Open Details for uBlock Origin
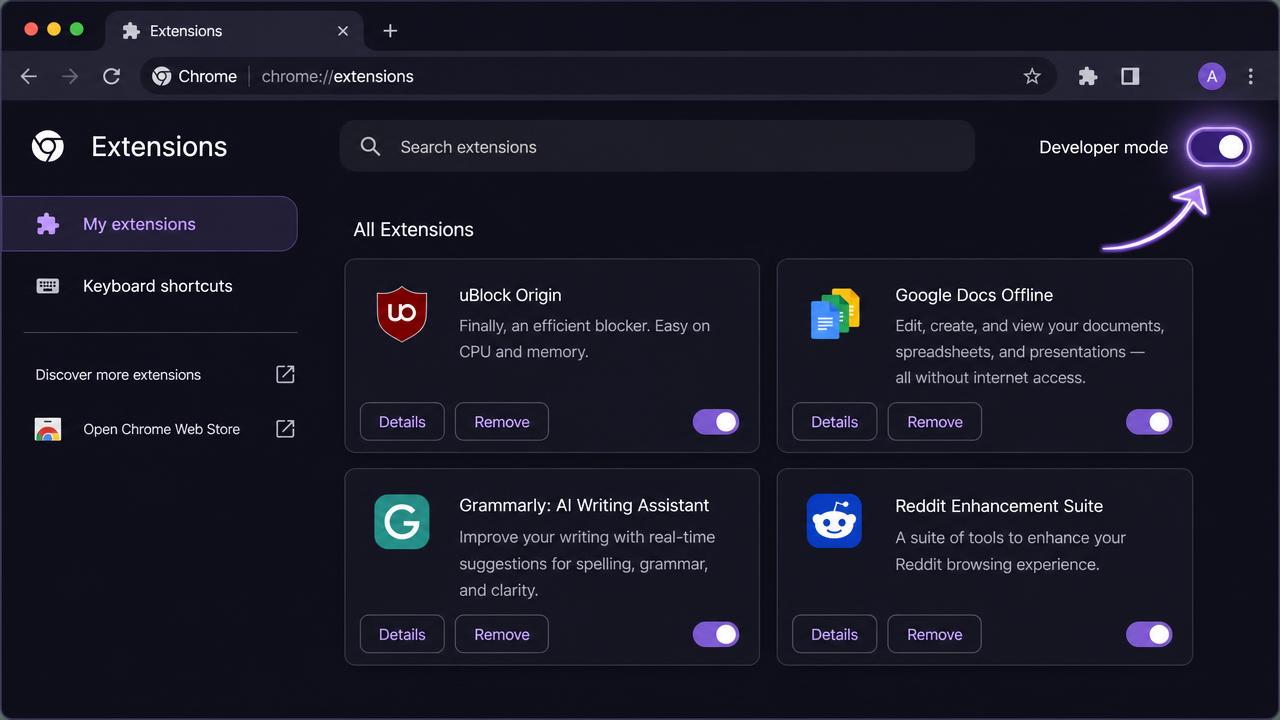Screen dimensions: 1280x720 [402, 422]
